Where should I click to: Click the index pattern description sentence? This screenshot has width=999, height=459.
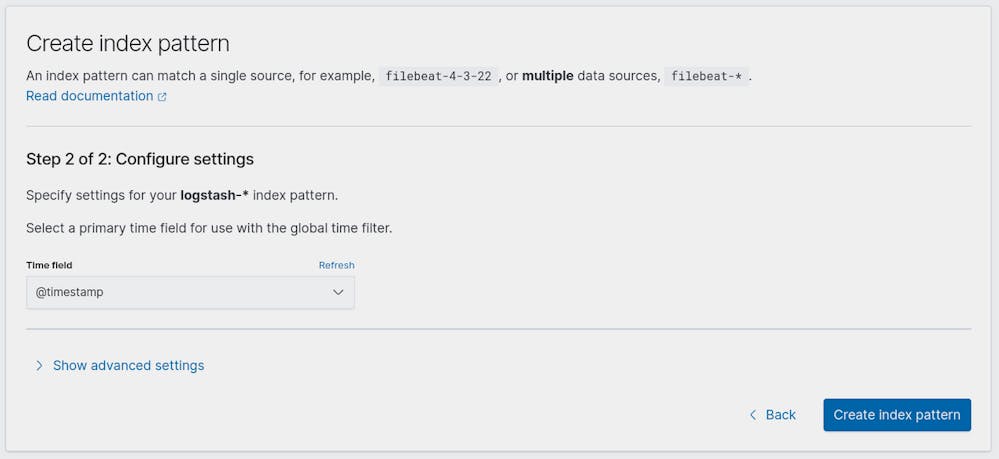click(x=200, y=76)
